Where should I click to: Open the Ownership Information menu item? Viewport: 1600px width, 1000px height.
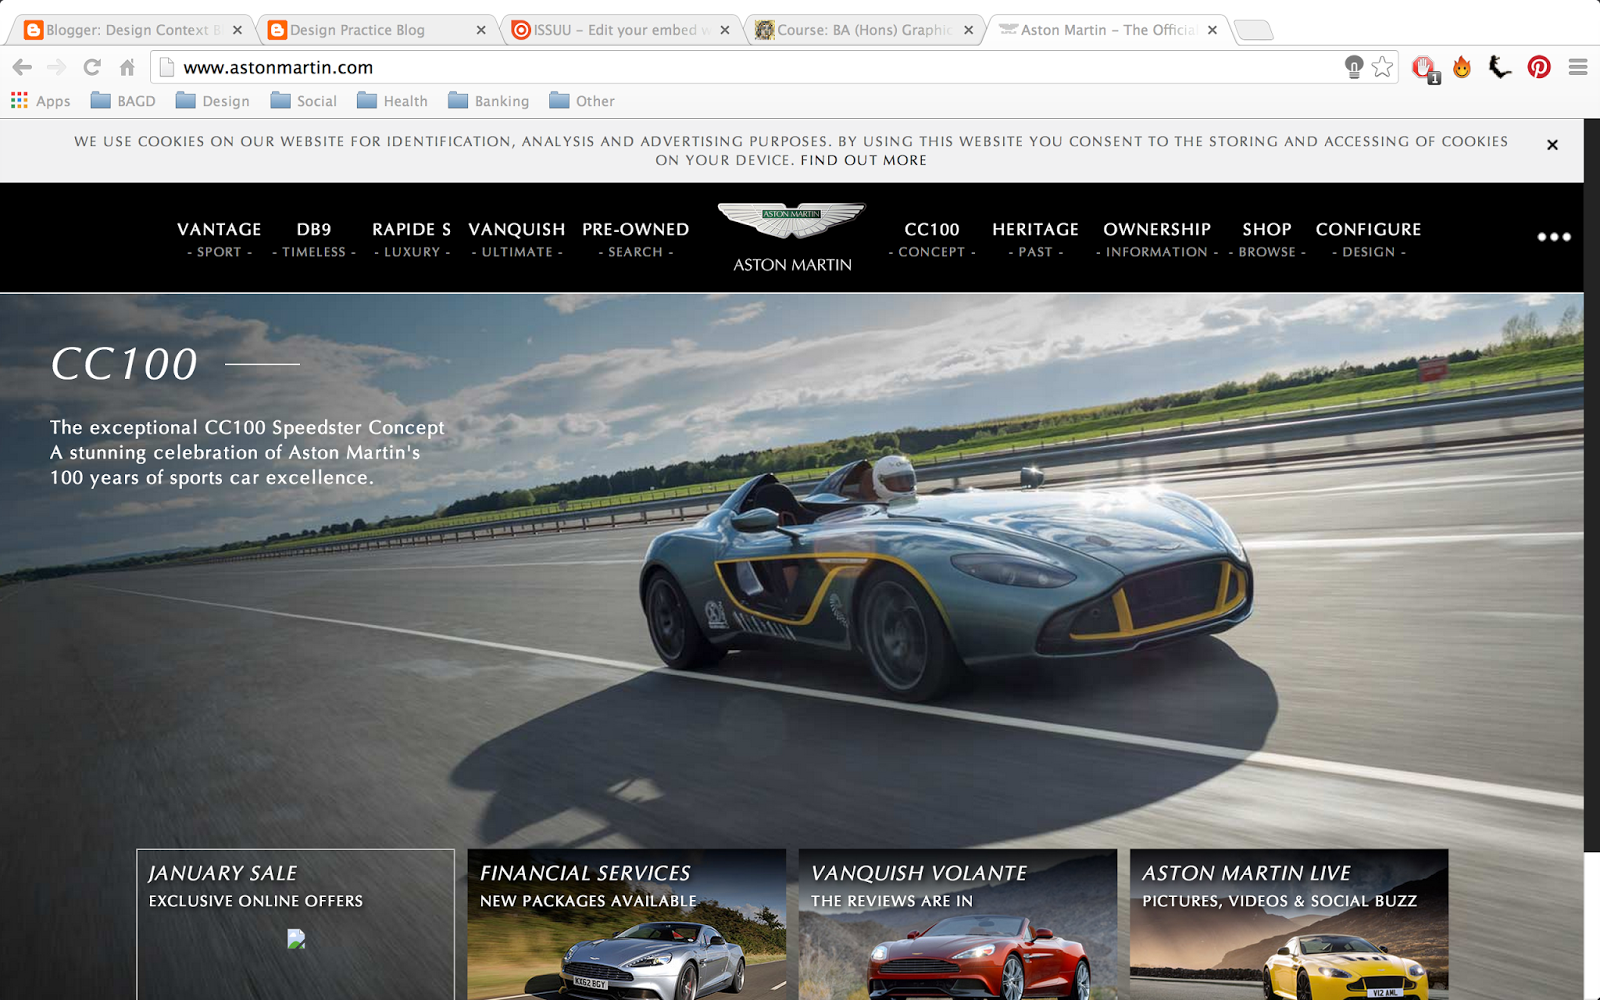(x=1157, y=239)
